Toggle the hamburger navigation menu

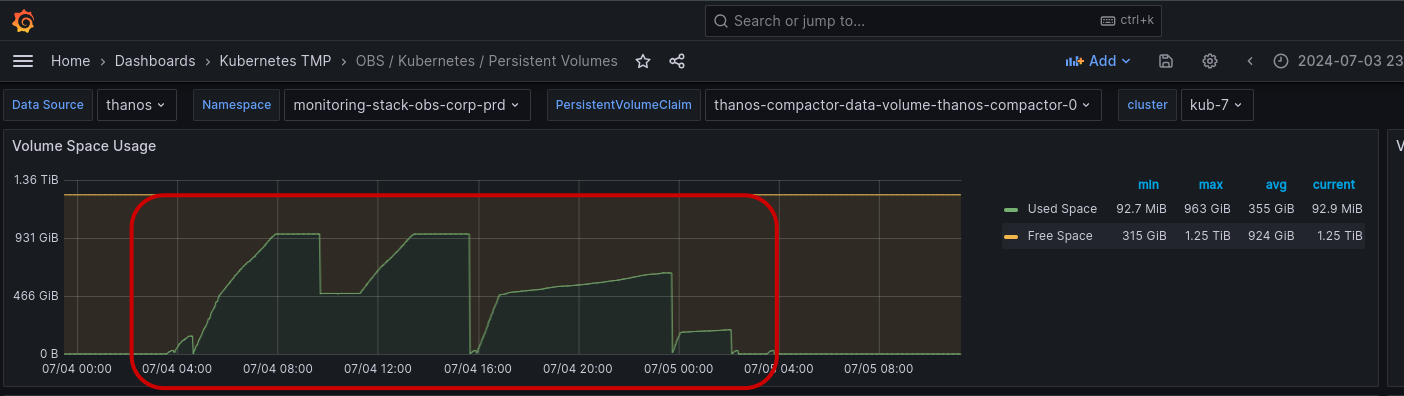[23, 61]
